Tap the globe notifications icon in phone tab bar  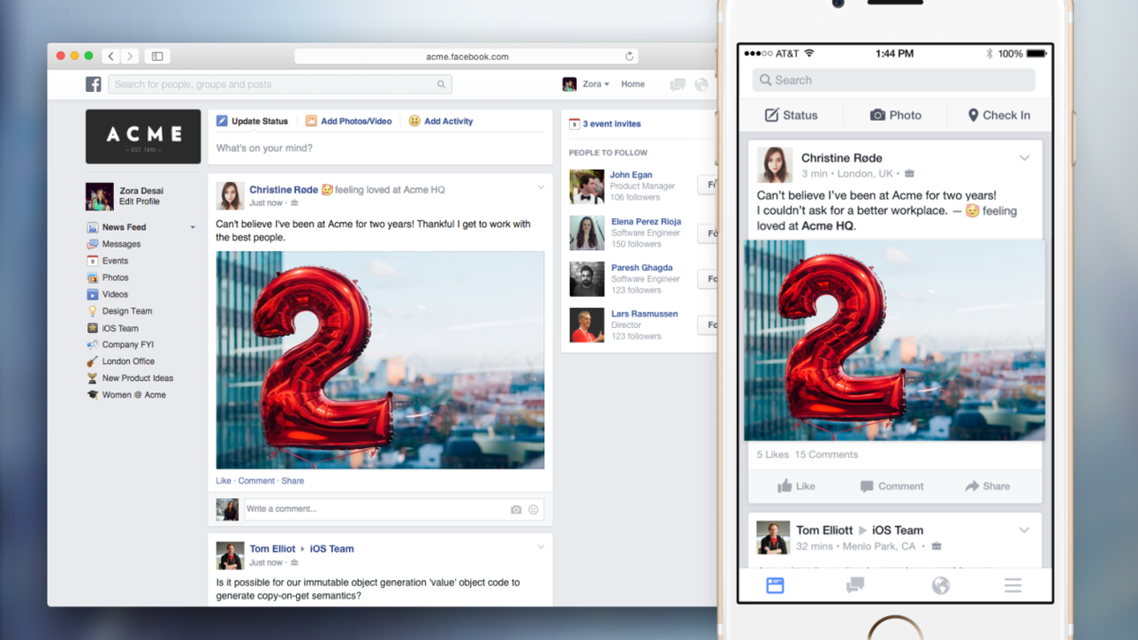click(x=941, y=586)
